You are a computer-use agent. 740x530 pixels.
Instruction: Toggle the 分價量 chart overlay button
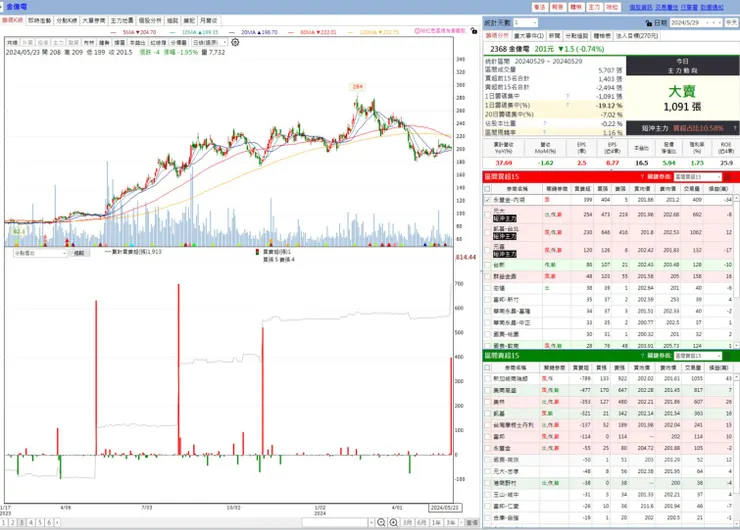click(x=178, y=42)
